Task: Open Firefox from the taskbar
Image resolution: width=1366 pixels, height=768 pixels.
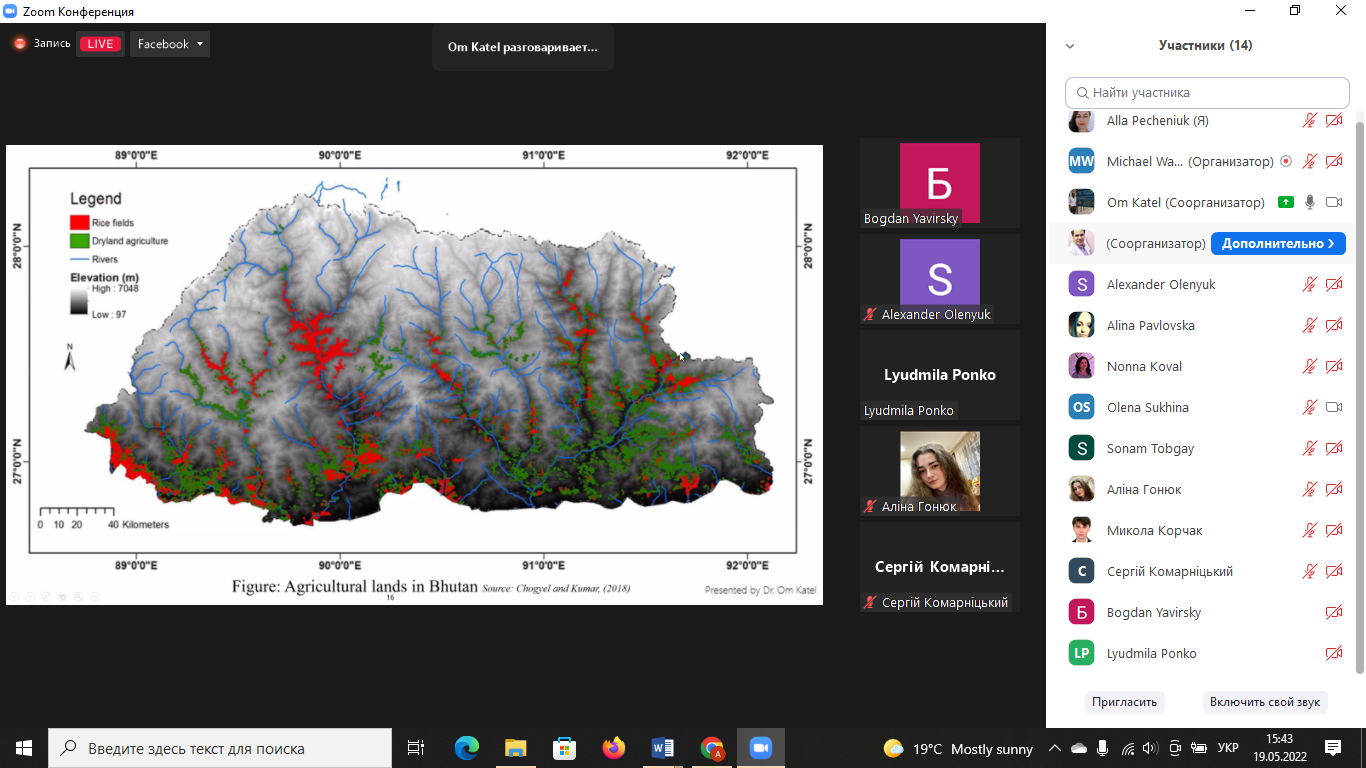Action: pos(613,748)
